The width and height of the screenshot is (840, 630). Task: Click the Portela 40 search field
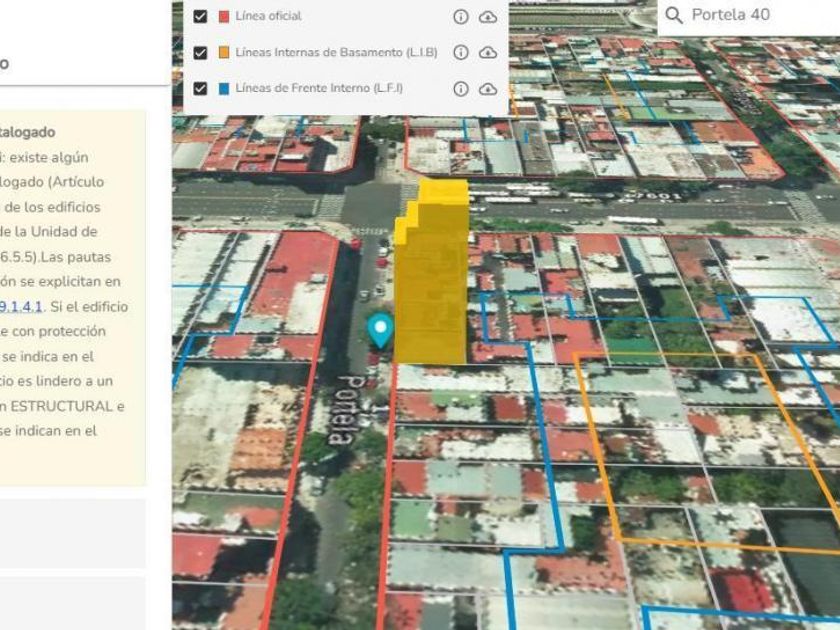coord(748,17)
